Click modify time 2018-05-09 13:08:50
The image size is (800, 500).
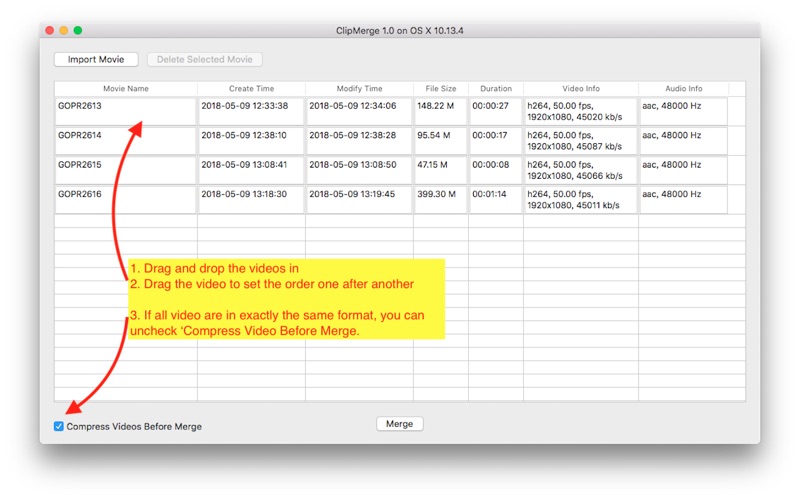[359, 170]
